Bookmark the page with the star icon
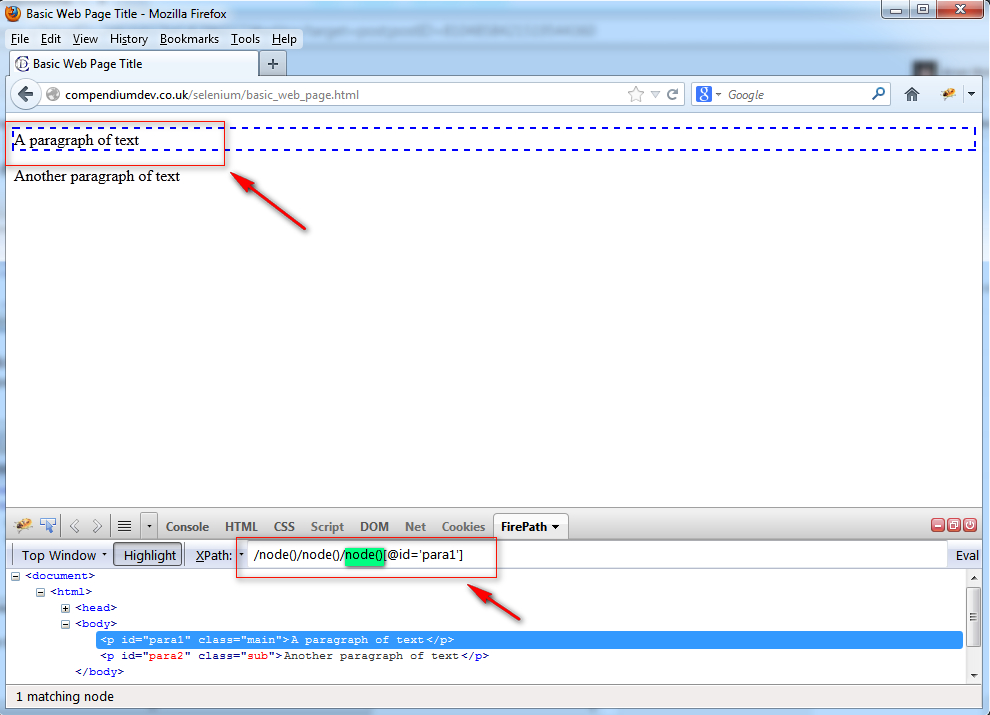990x715 pixels. point(635,93)
